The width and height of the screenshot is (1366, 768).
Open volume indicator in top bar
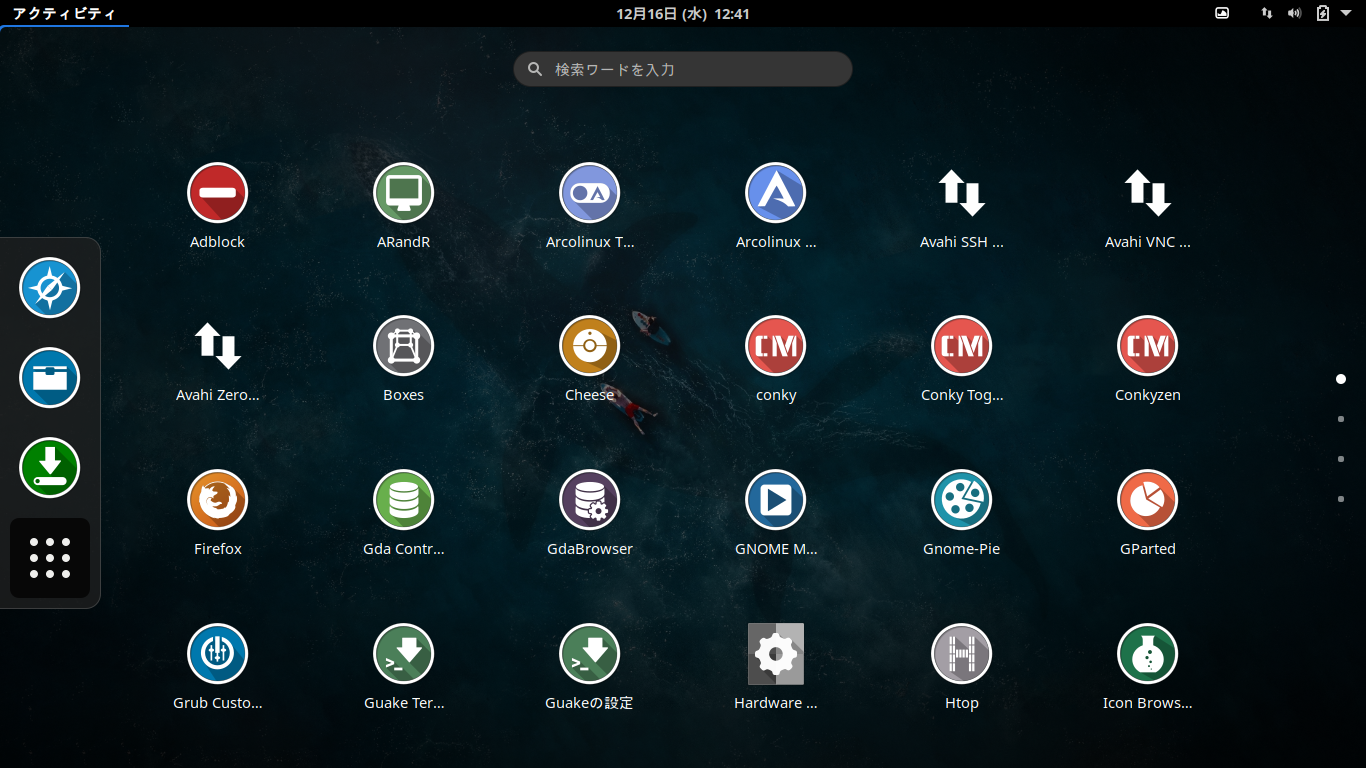pos(1294,13)
